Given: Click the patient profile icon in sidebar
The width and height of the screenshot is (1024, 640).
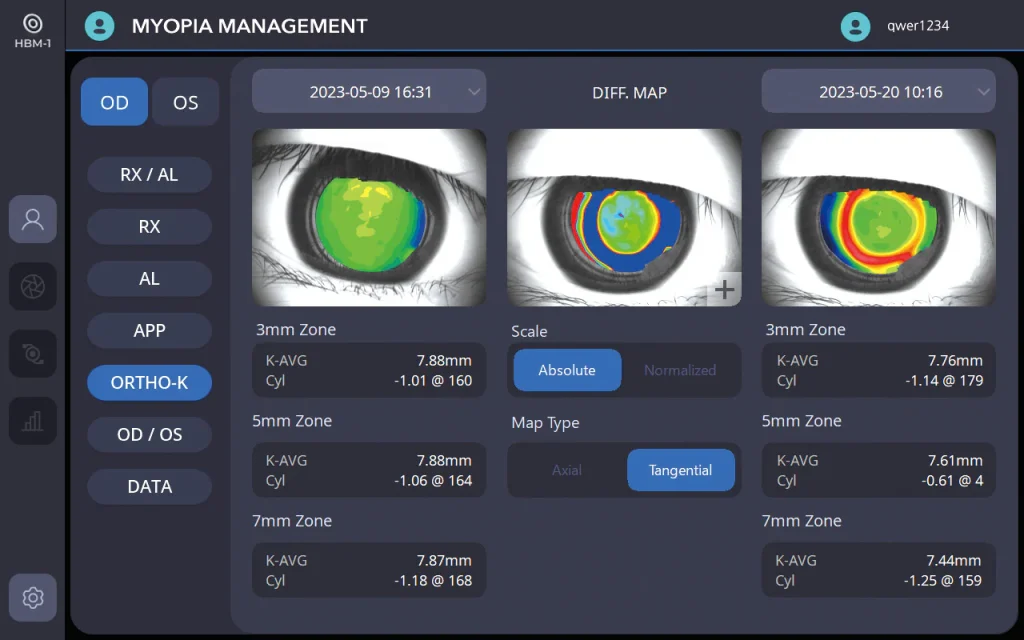Looking at the screenshot, I should 33,219.
